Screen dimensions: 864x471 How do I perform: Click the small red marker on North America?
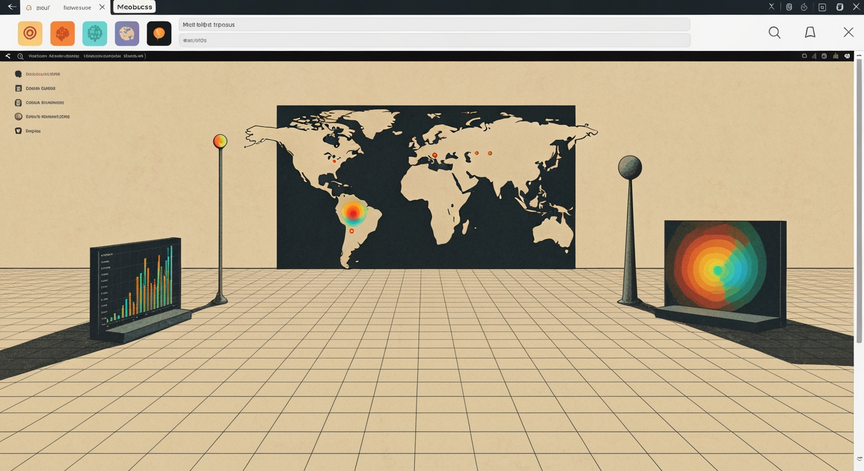click(334, 161)
